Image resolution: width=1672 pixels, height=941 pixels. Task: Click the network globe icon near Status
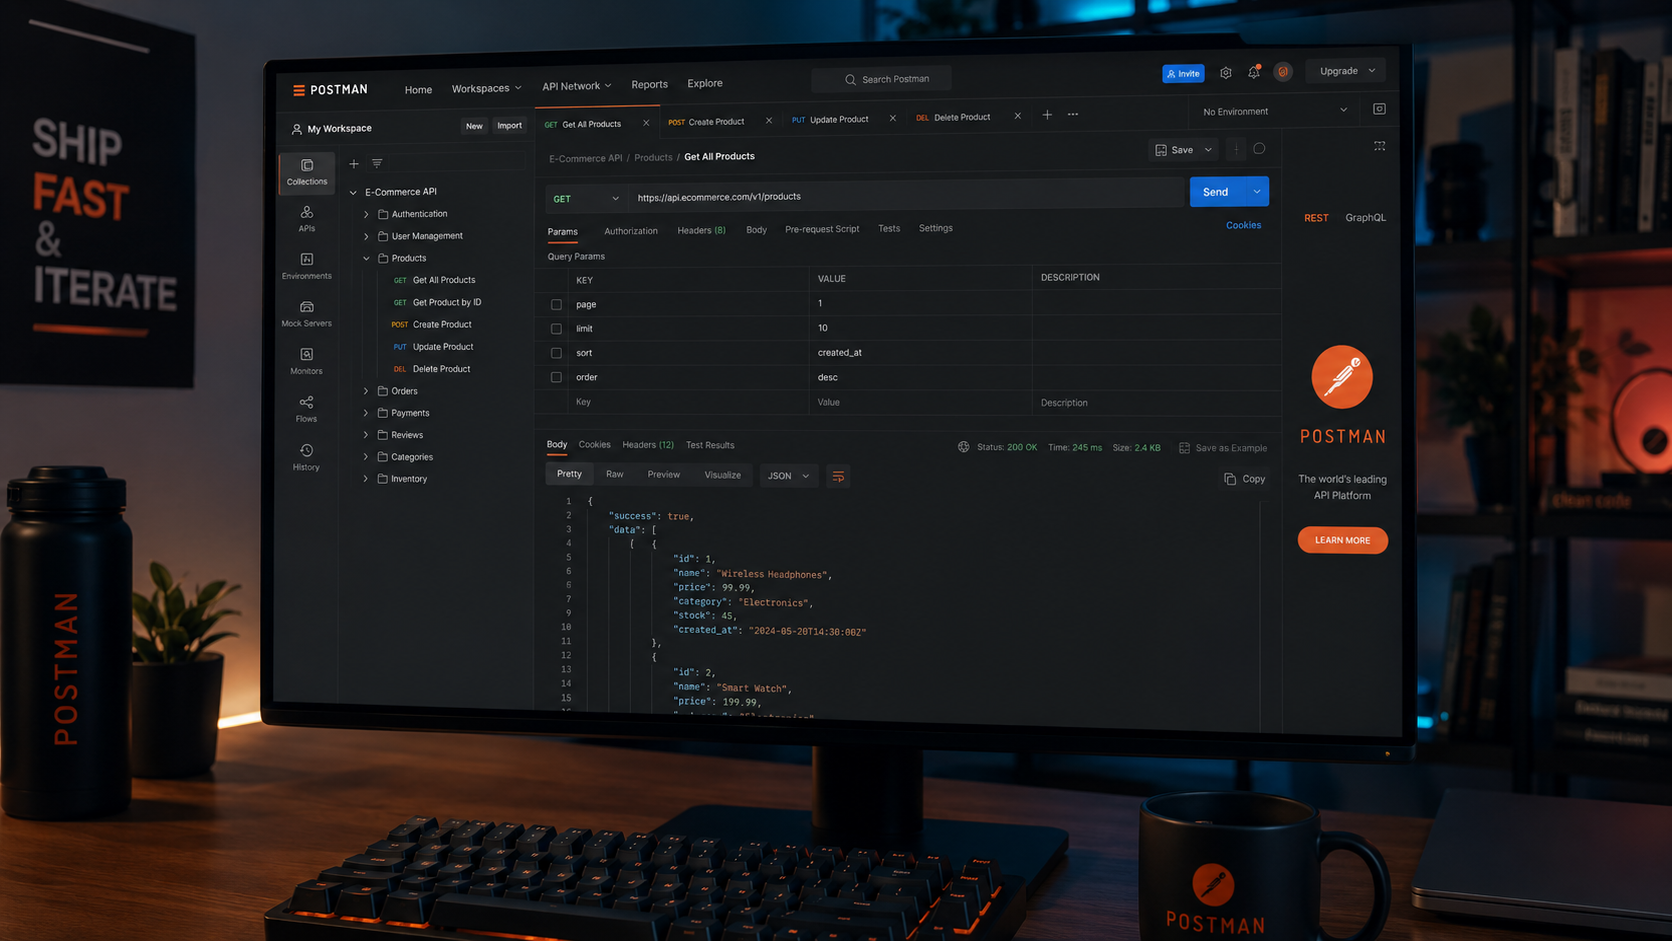[x=964, y=447]
